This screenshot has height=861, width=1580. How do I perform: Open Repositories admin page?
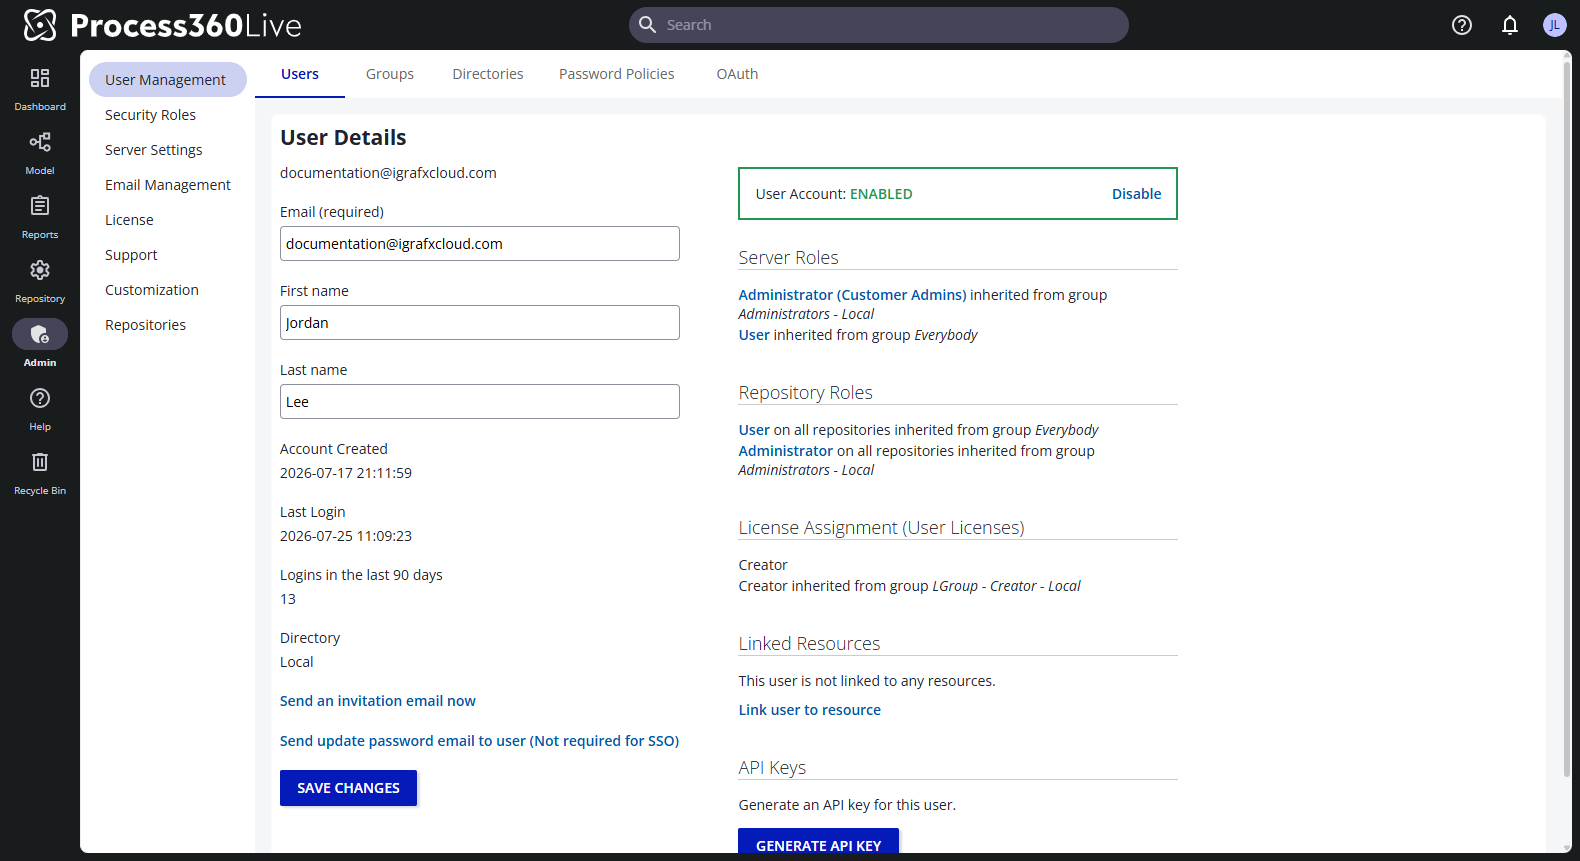[145, 325]
